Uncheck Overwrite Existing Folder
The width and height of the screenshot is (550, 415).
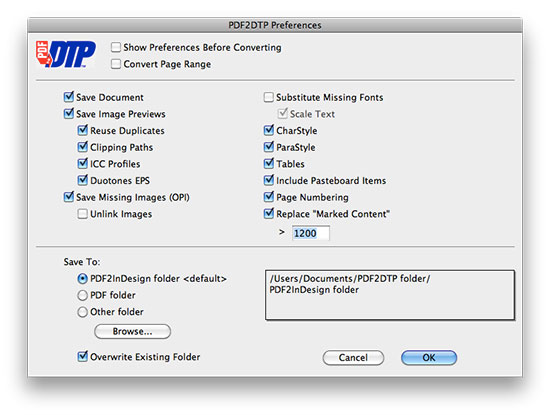[x=83, y=357]
